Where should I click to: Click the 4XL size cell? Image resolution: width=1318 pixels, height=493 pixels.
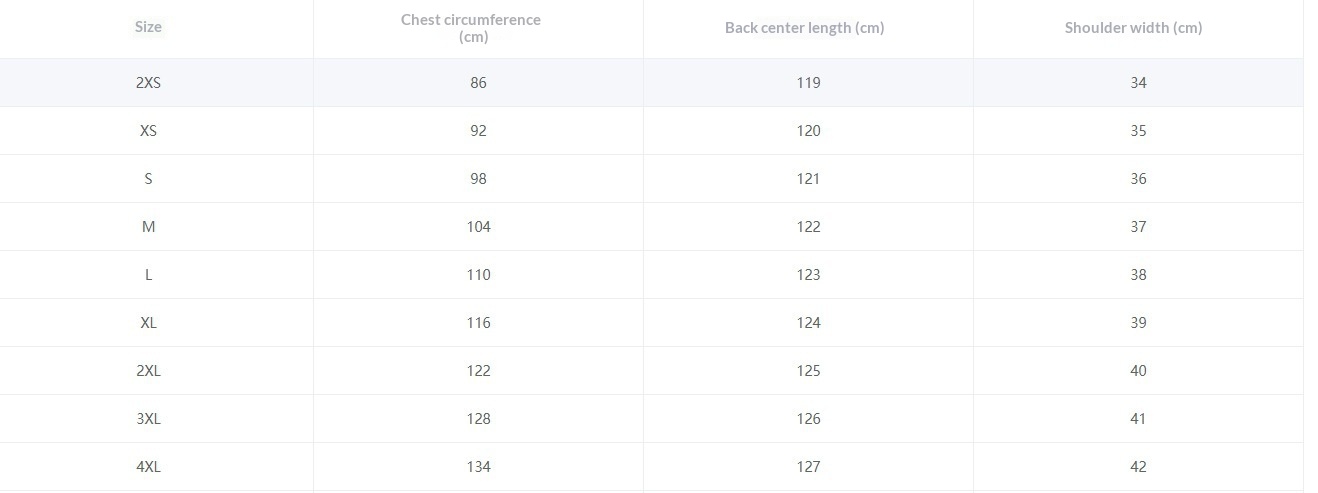[x=148, y=467]
